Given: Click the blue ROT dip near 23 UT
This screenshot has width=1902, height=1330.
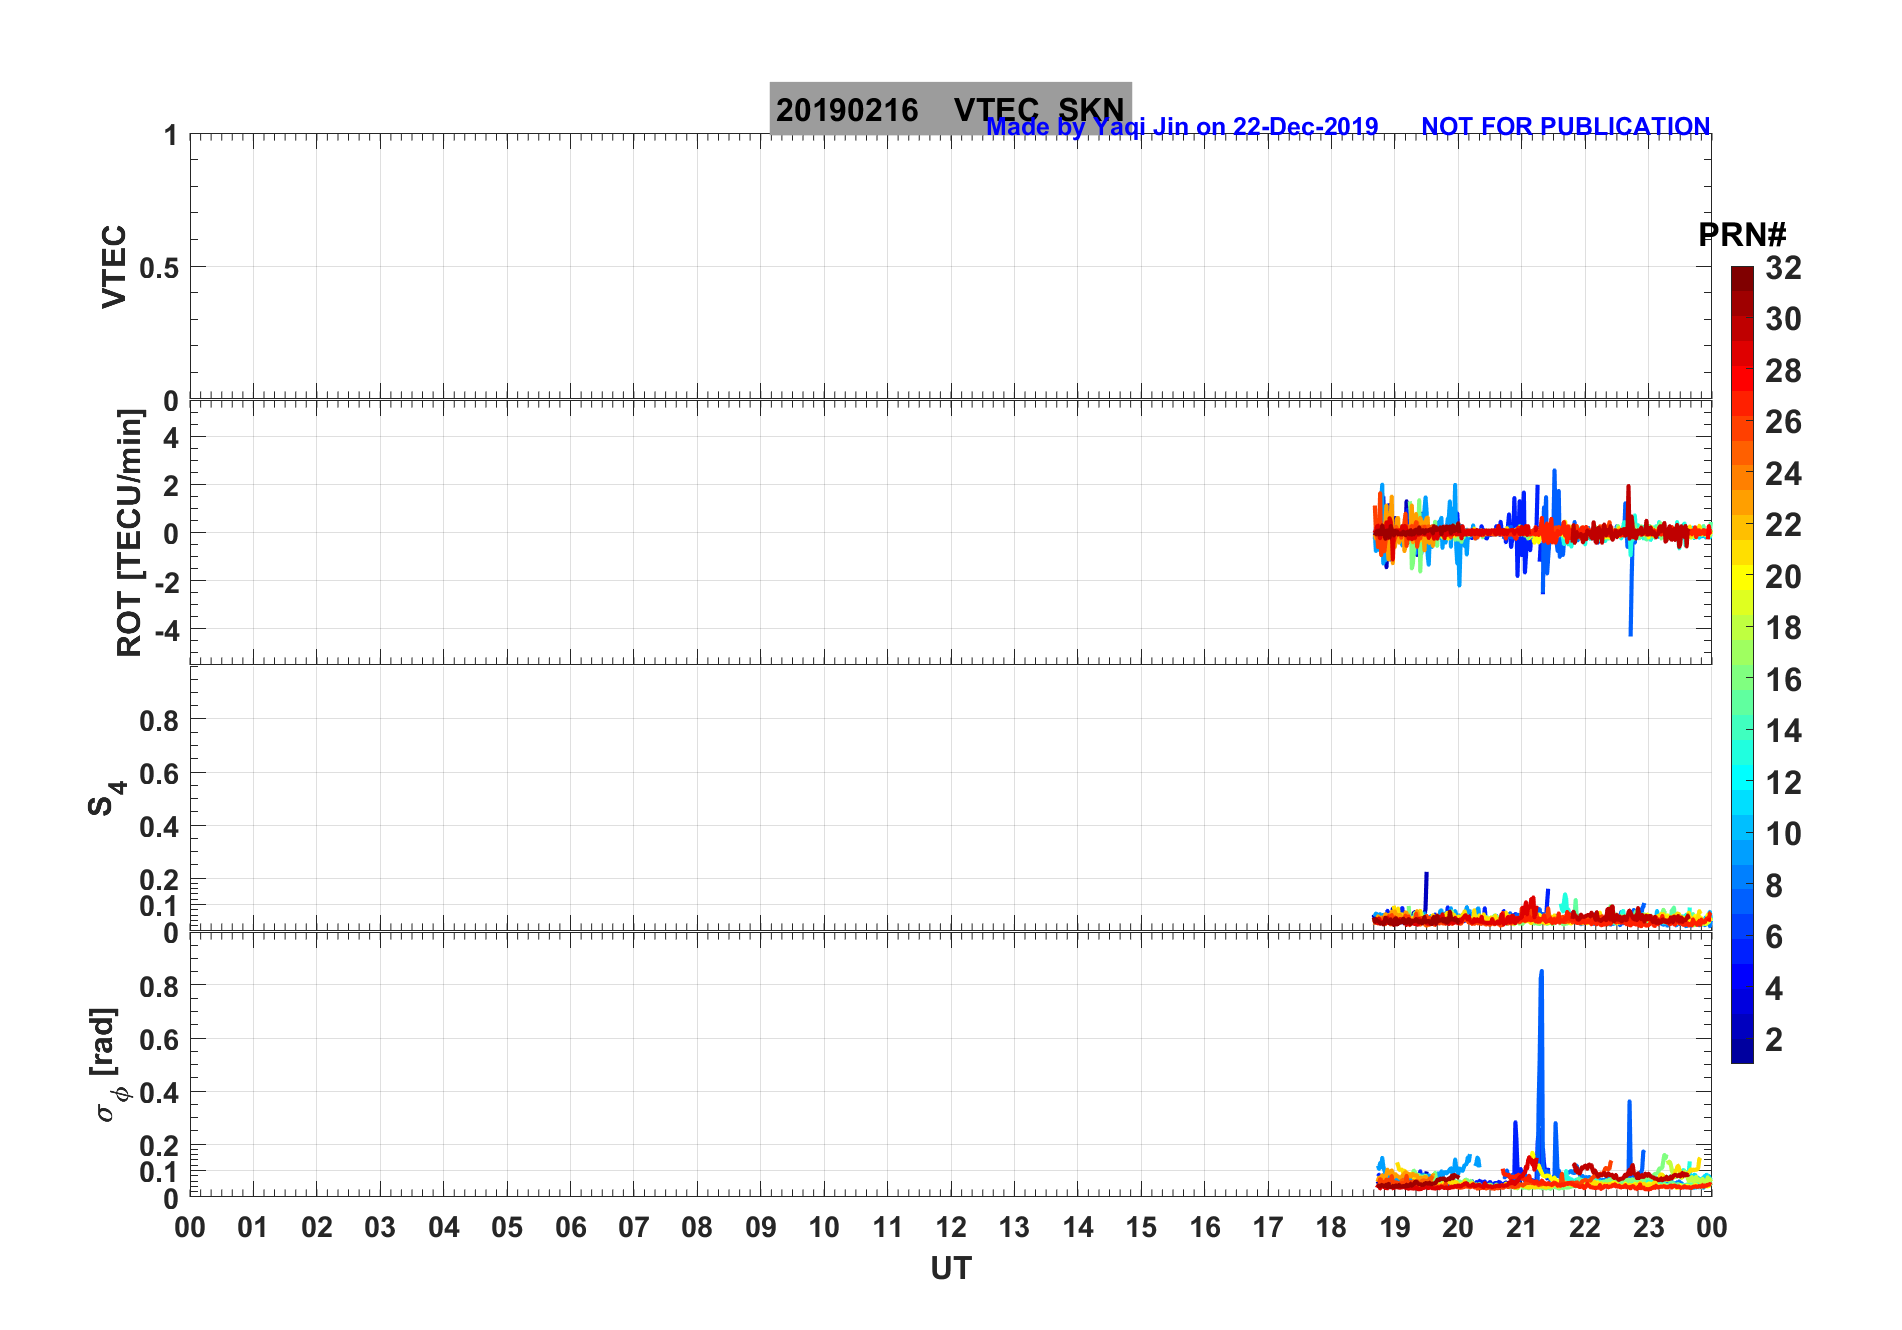Looking at the screenshot, I should (1630, 632).
